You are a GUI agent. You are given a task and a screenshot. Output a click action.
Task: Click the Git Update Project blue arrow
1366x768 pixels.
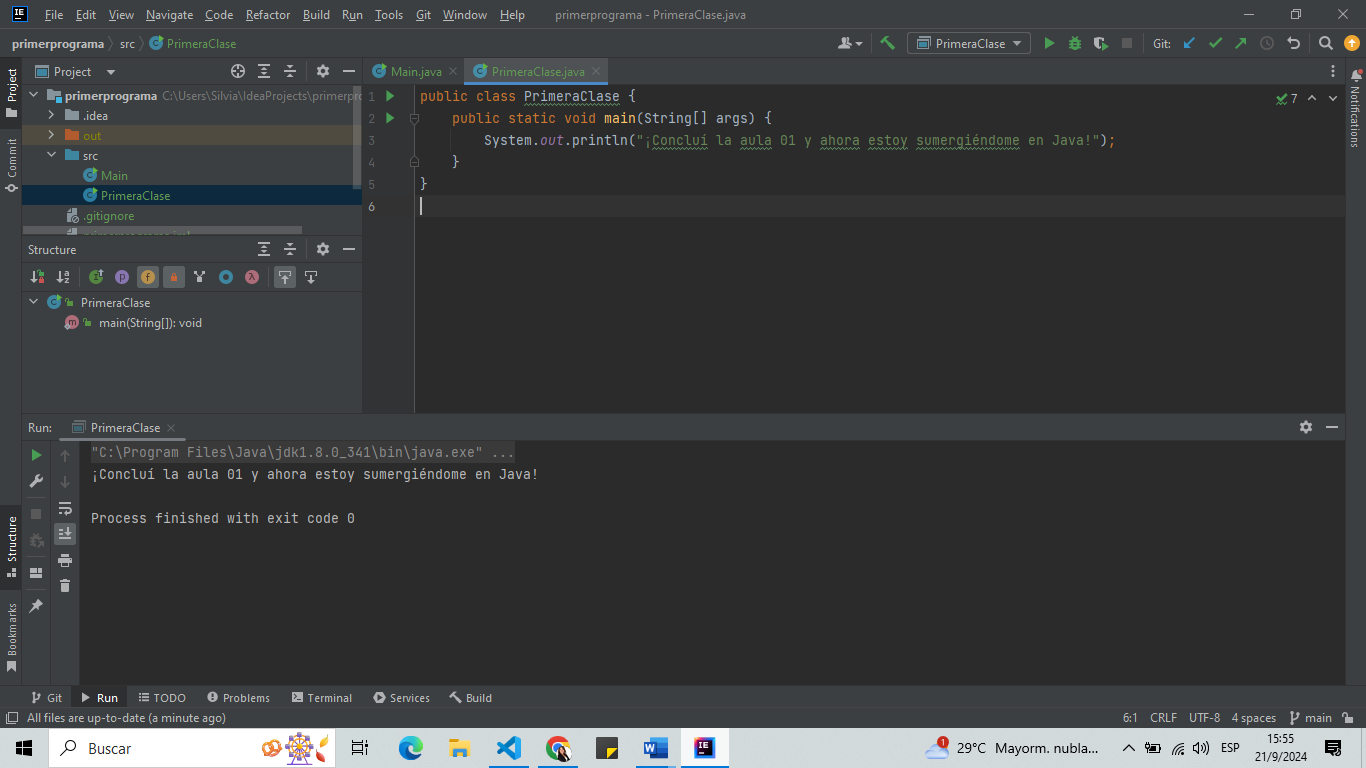(1189, 43)
